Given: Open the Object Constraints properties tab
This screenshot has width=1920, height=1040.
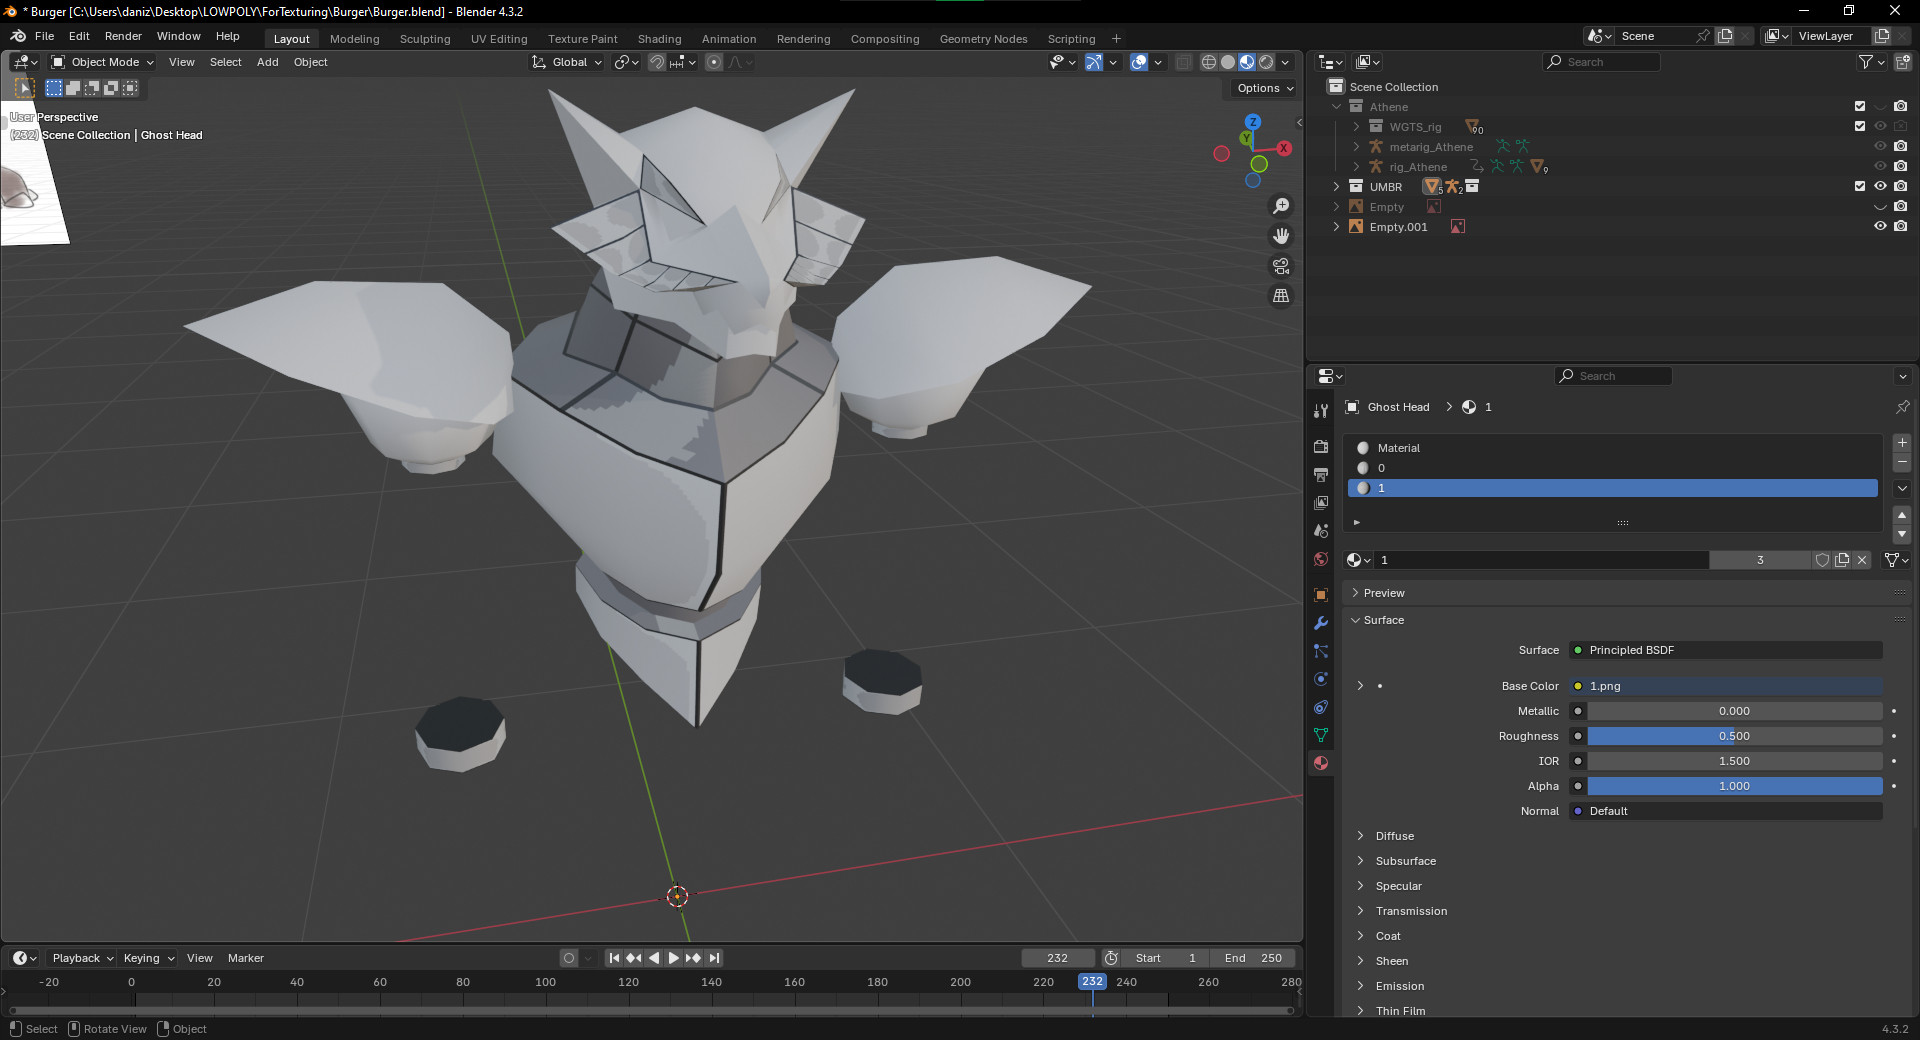Looking at the screenshot, I should click(x=1321, y=707).
